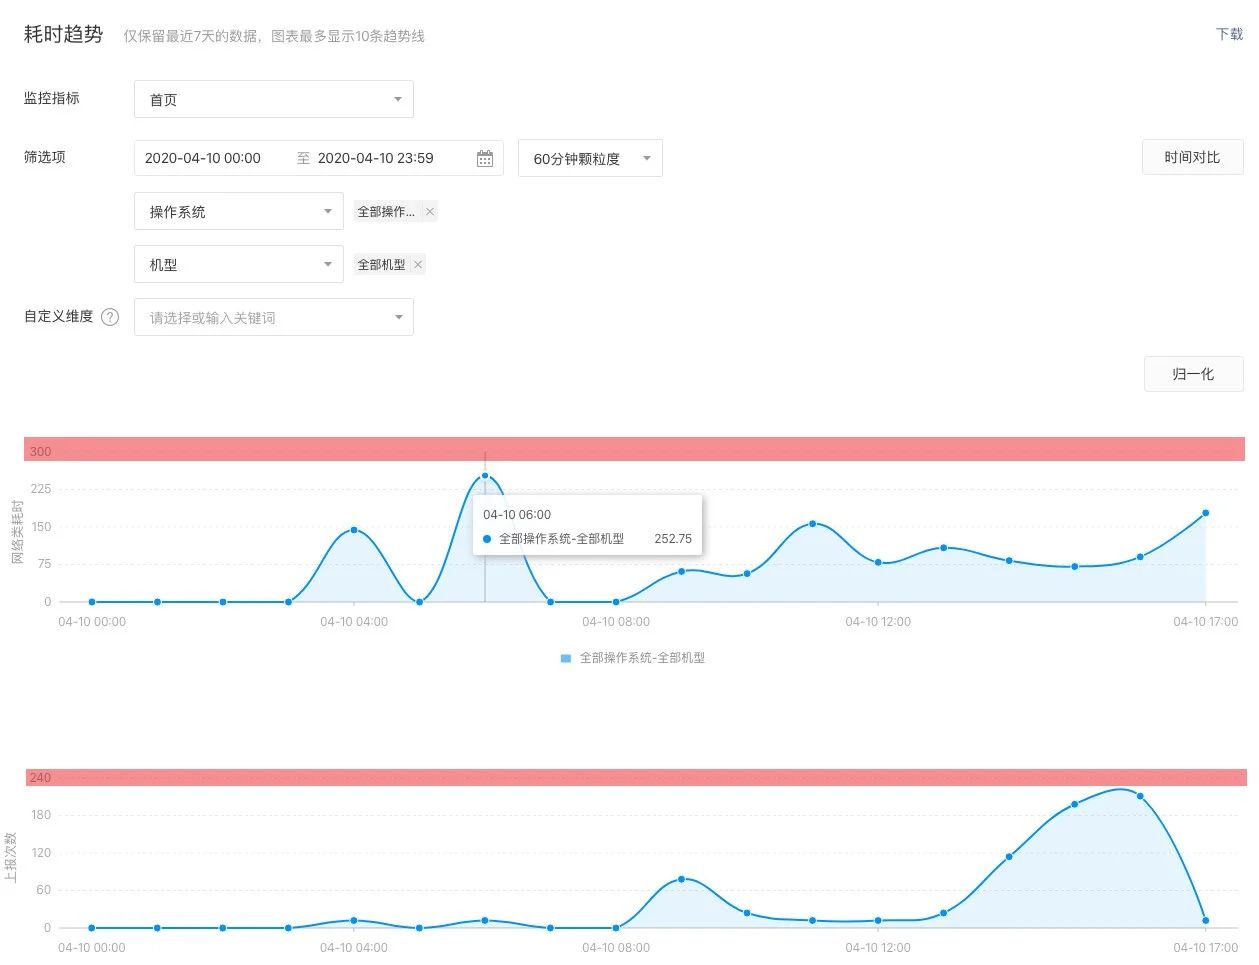The width and height of the screenshot is (1259, 965).
Task: Click the 上报次数 y-axis label
Action: tap(11, 856)
